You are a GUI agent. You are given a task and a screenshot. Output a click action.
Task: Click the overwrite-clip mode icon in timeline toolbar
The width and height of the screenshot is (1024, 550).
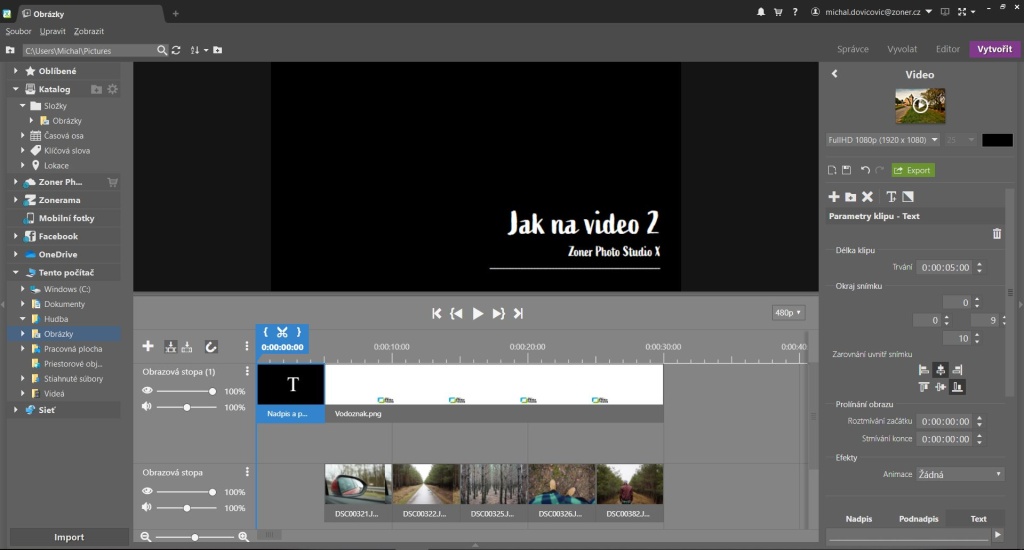[187, 347]
